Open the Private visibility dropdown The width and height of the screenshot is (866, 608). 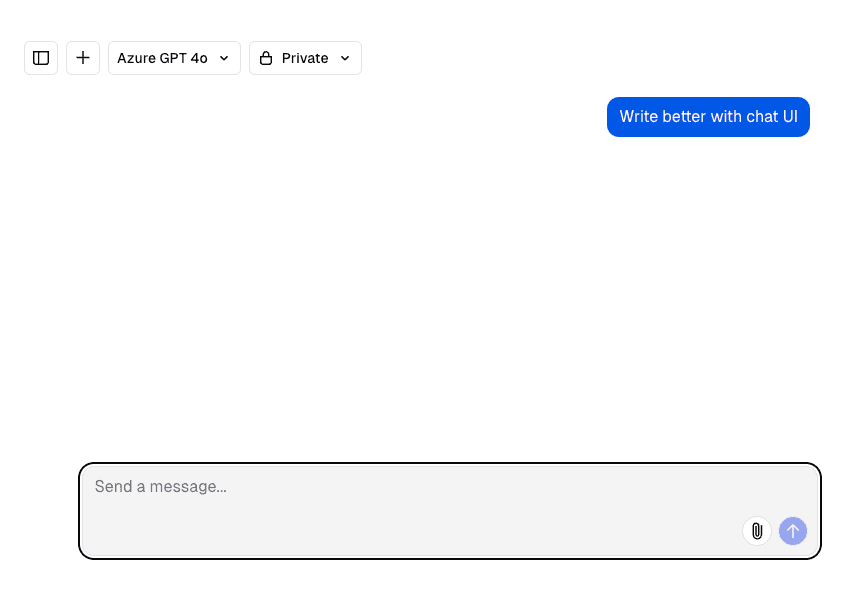coord(305,58)
